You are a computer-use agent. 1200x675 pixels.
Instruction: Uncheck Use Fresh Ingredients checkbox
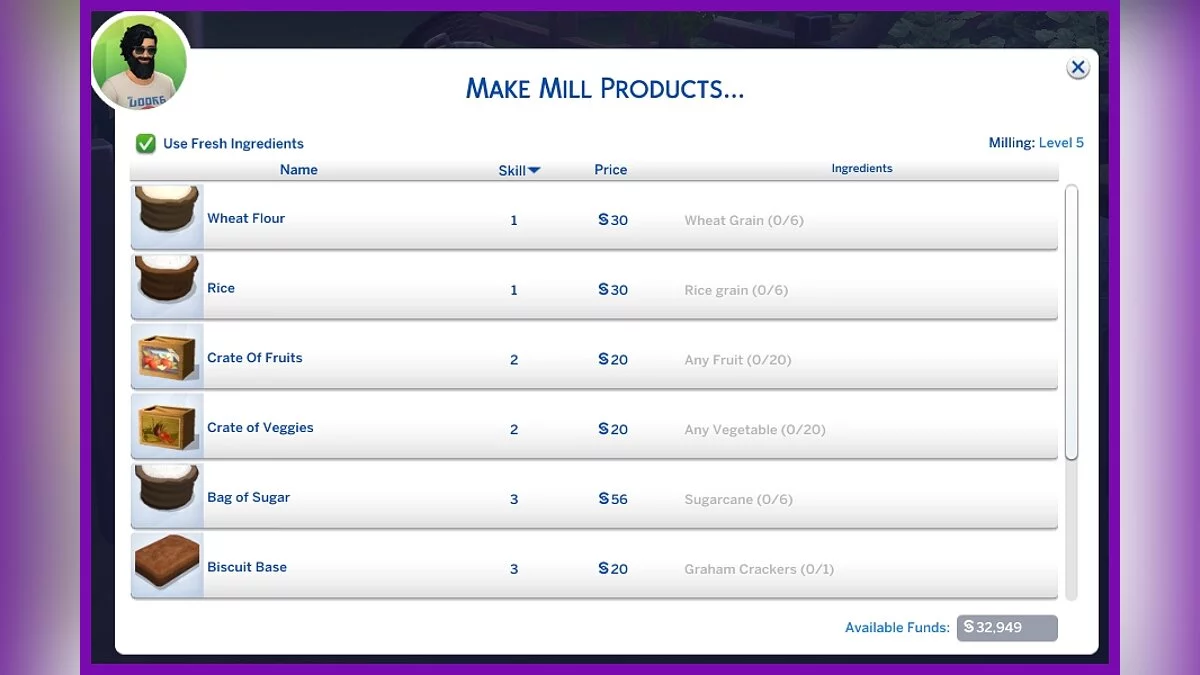point(146,144)
